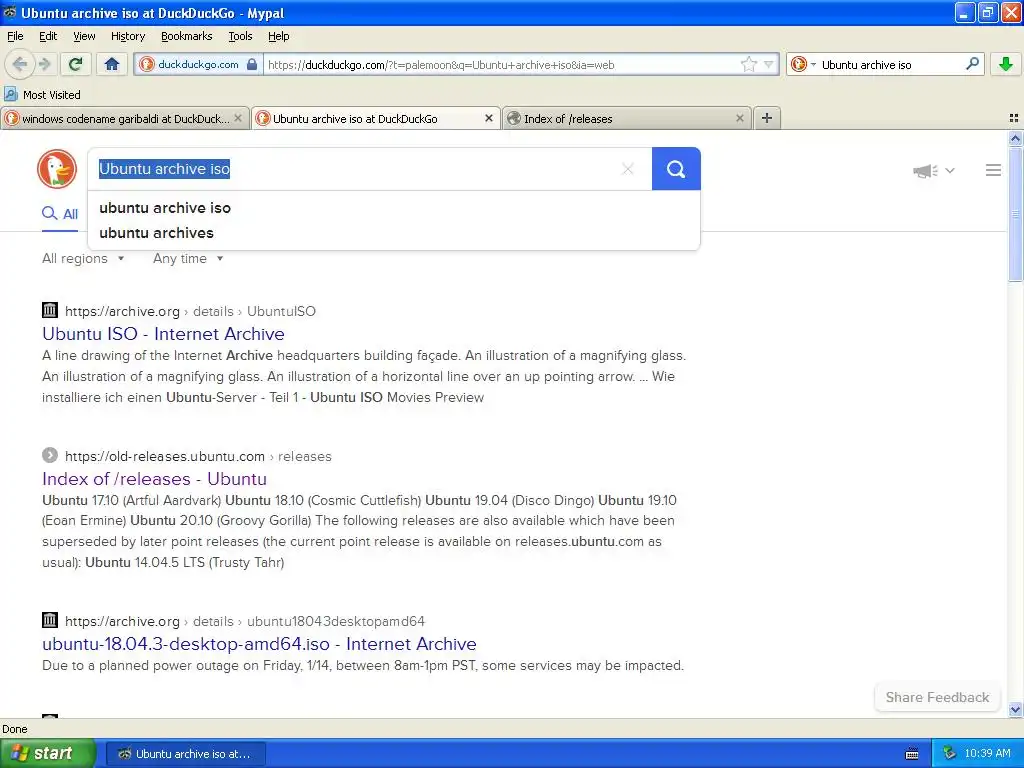Open Ubuntu ISO - Internet Archive result
Screen dimensions: 1024x768
[163, 334]
